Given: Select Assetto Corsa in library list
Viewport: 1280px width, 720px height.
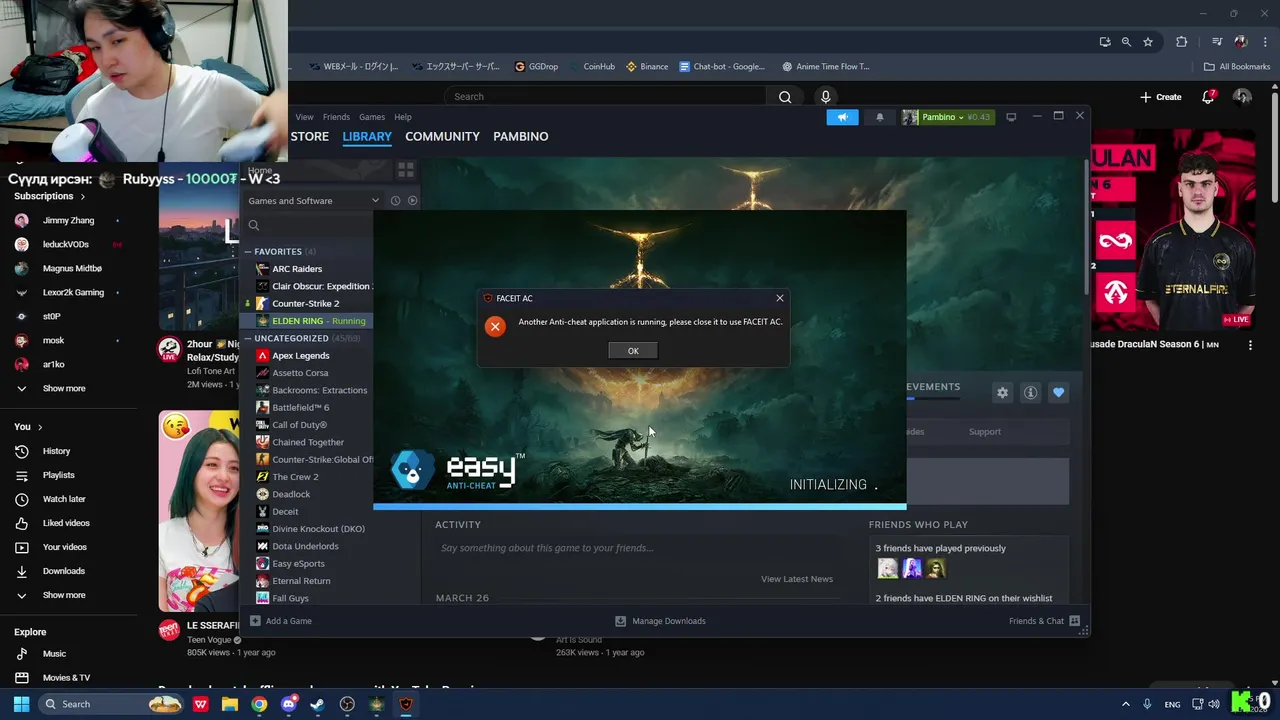Looking at the screenshot, I should tap(300, 373).
